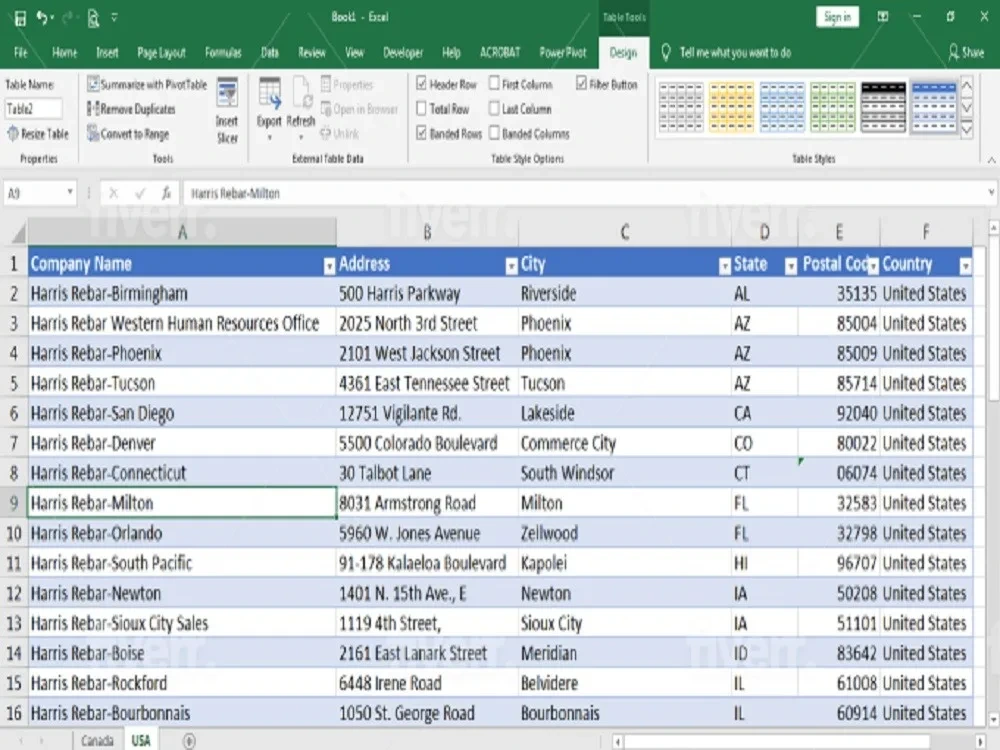Switch to the Home tab

(64, 52)
